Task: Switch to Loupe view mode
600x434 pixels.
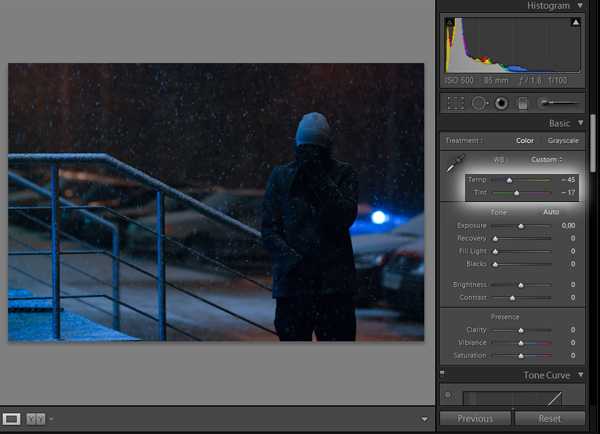Action: pos(12,418)
